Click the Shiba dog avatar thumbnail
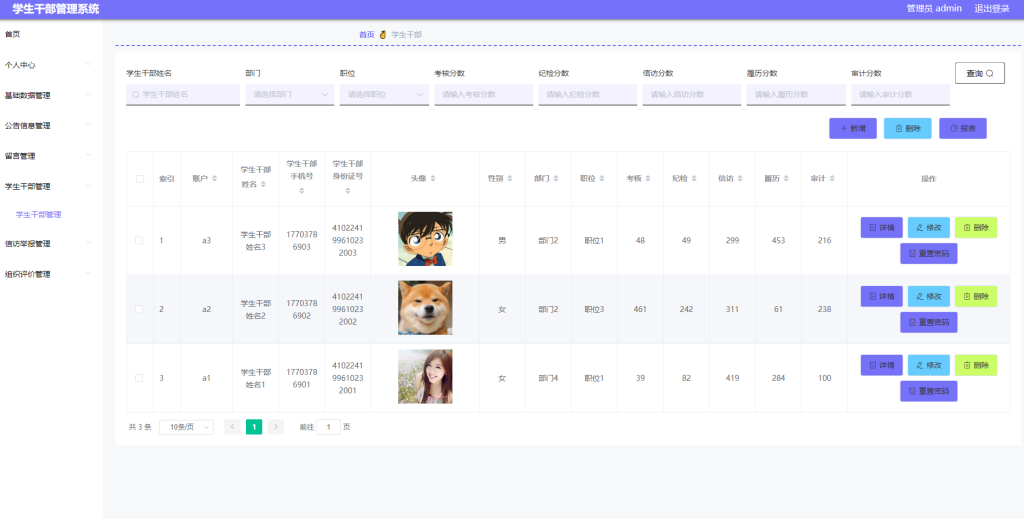1024x519 pixels. pyautogui.click(x=425, y=308)
